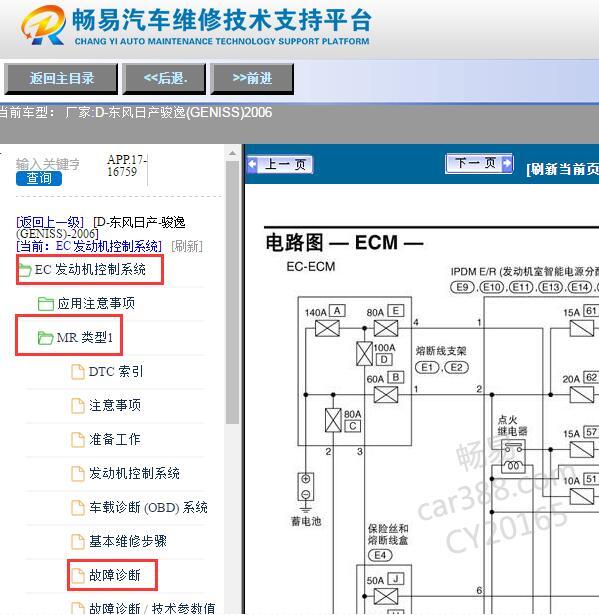Open the 注意事项 document
The width and height of the screenshot is (599, 615).
[x=115, y=406]
